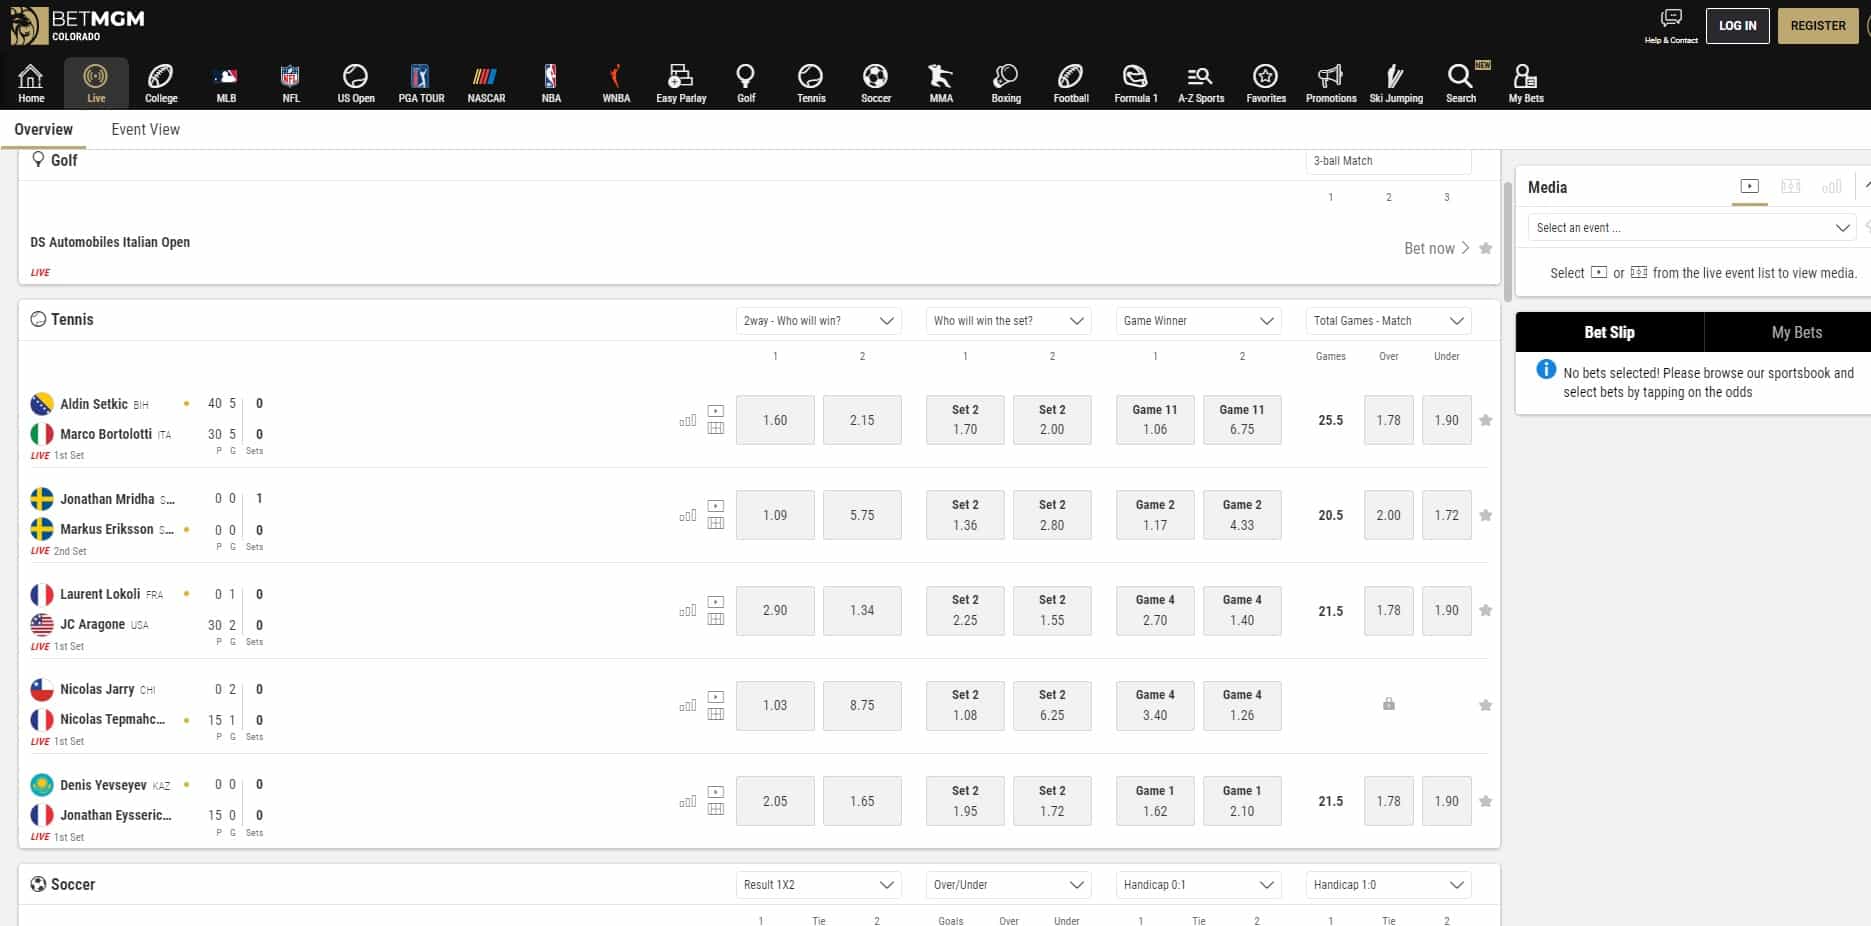Expand the Result 1X2 dropdown
Image resolution: width=1871 pixels, height=926 pixels.
click(818, 885)
